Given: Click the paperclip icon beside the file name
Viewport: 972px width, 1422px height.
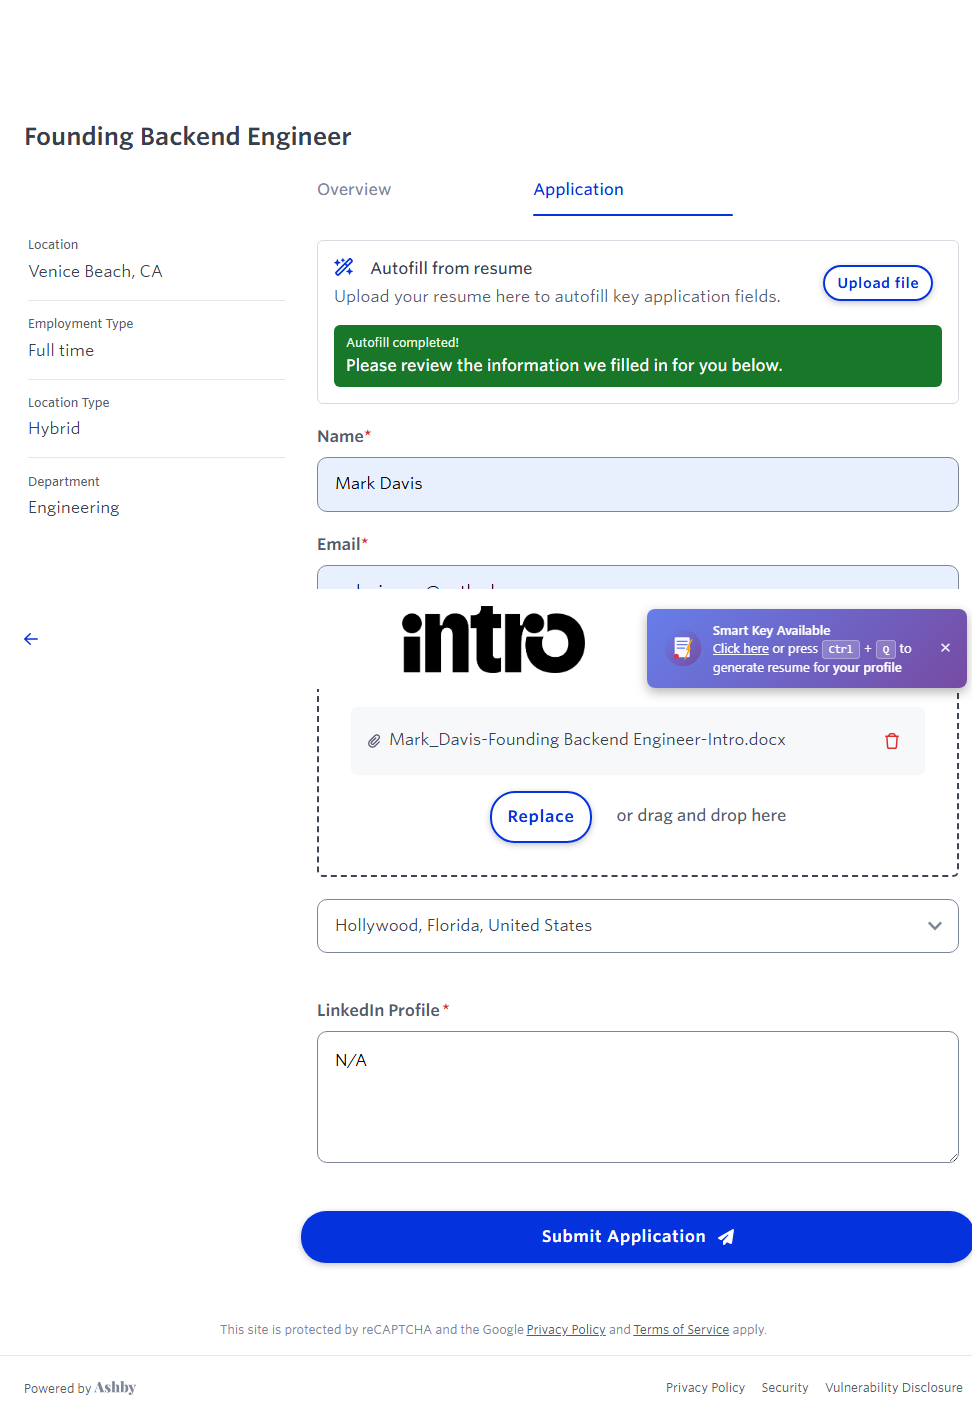Looking at the screenshot, I should [374, 741].
